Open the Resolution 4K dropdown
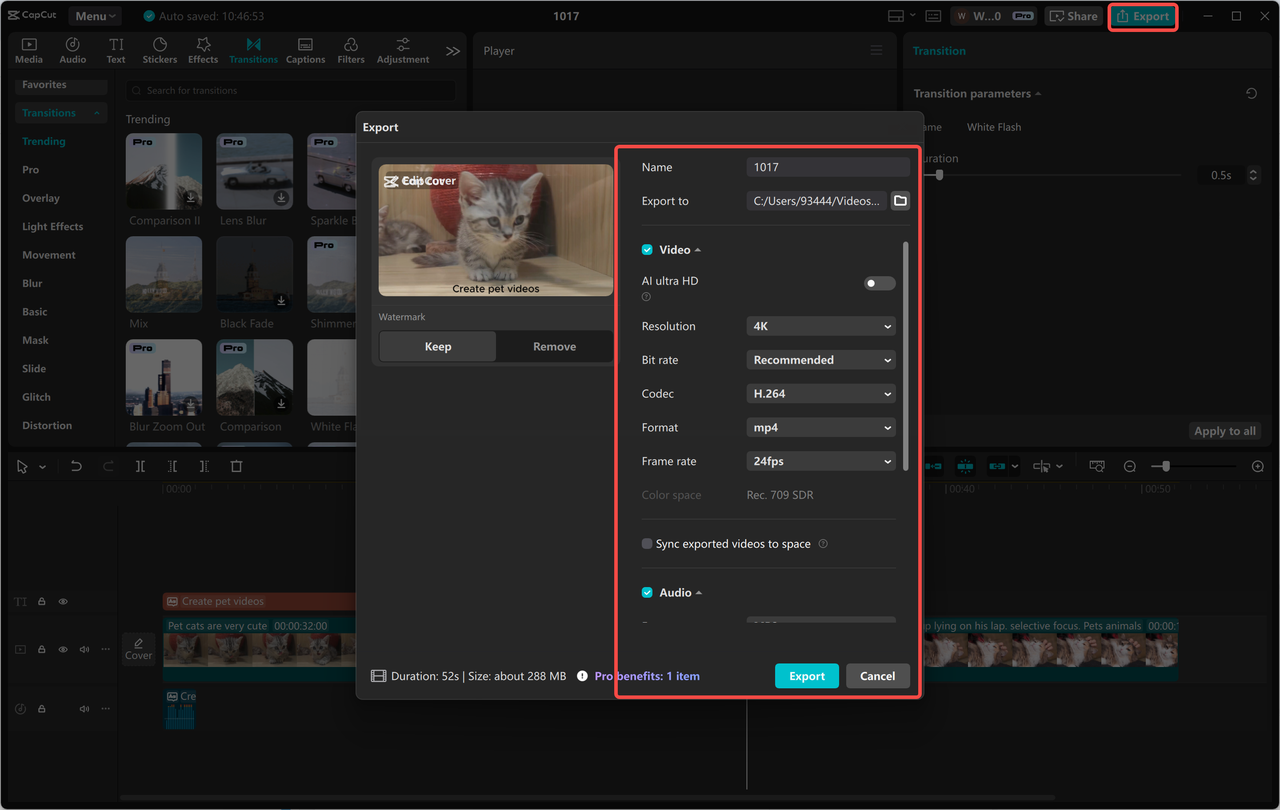This screenshot has height=810, width=1280. point(820,326)
